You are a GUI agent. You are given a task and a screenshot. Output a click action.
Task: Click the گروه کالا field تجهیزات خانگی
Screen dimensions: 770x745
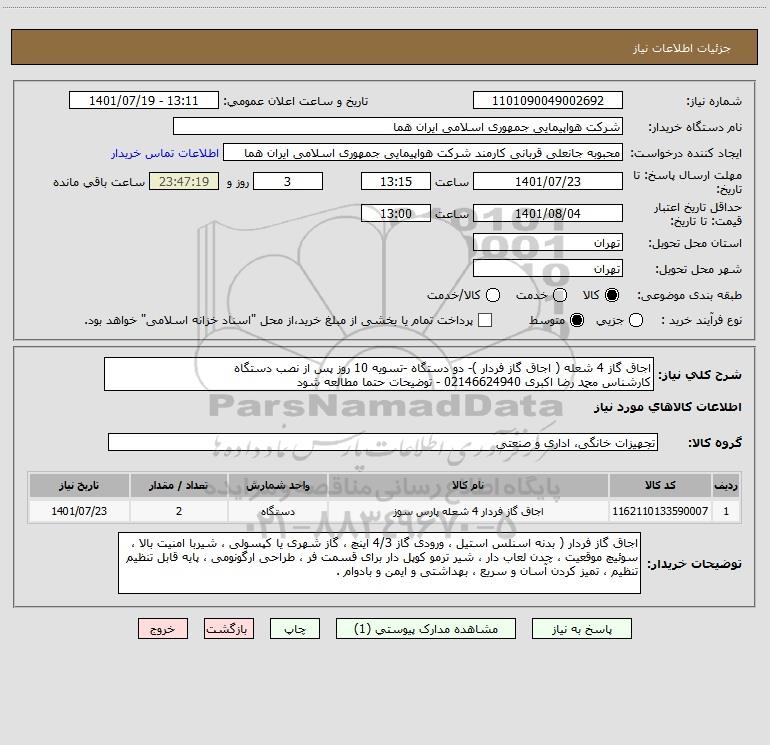(383, 442)
